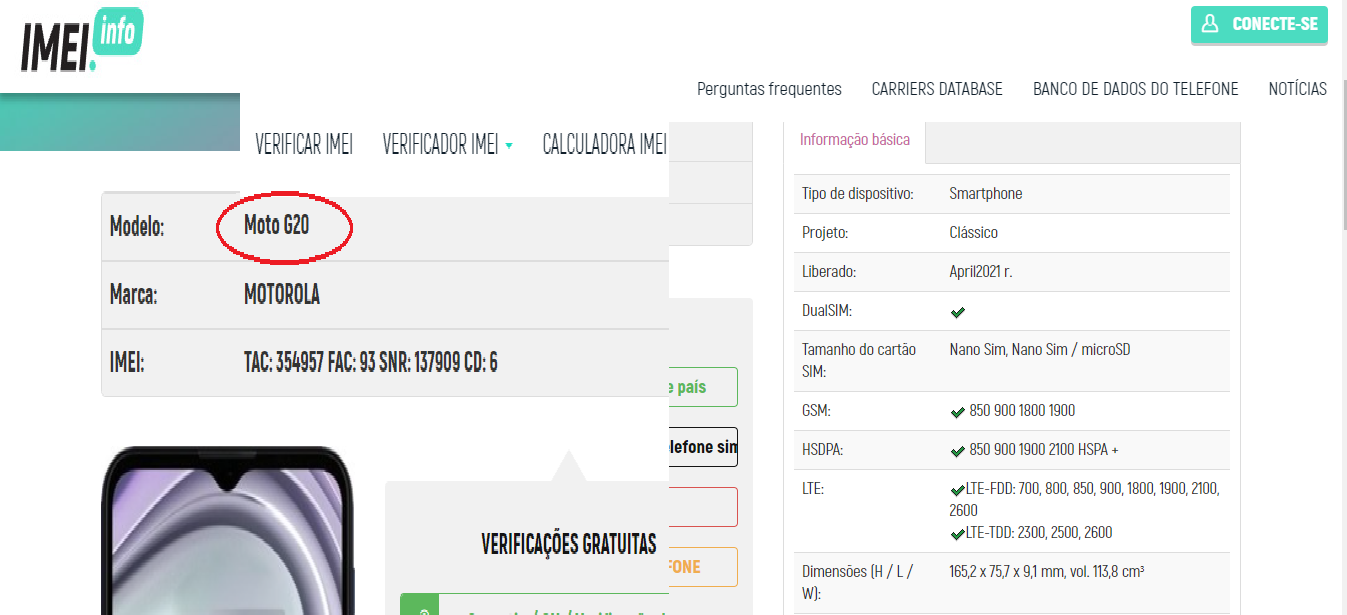Click the Liberado: label

(x=829, y=271)
